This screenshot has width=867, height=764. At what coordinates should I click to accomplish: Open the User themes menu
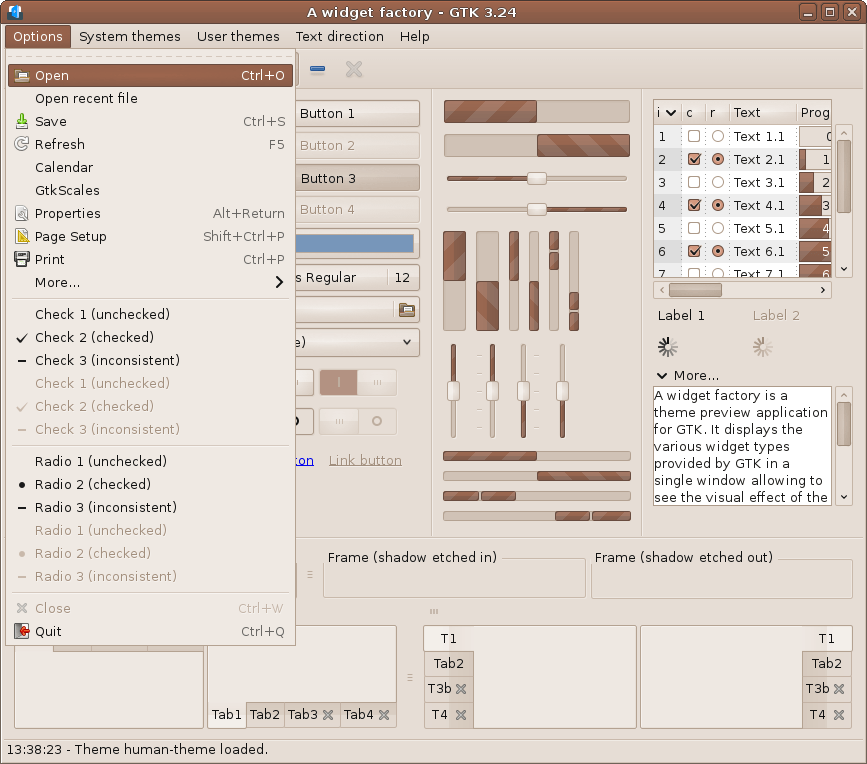pos(238,36)
